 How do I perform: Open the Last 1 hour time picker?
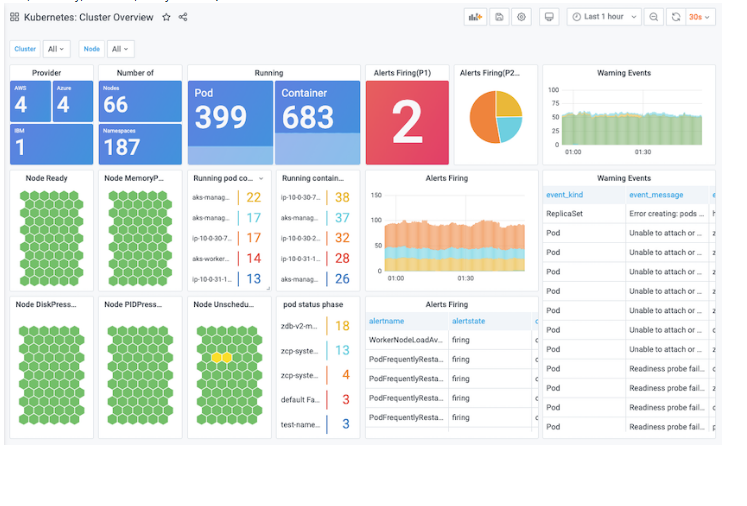[604, 17]
